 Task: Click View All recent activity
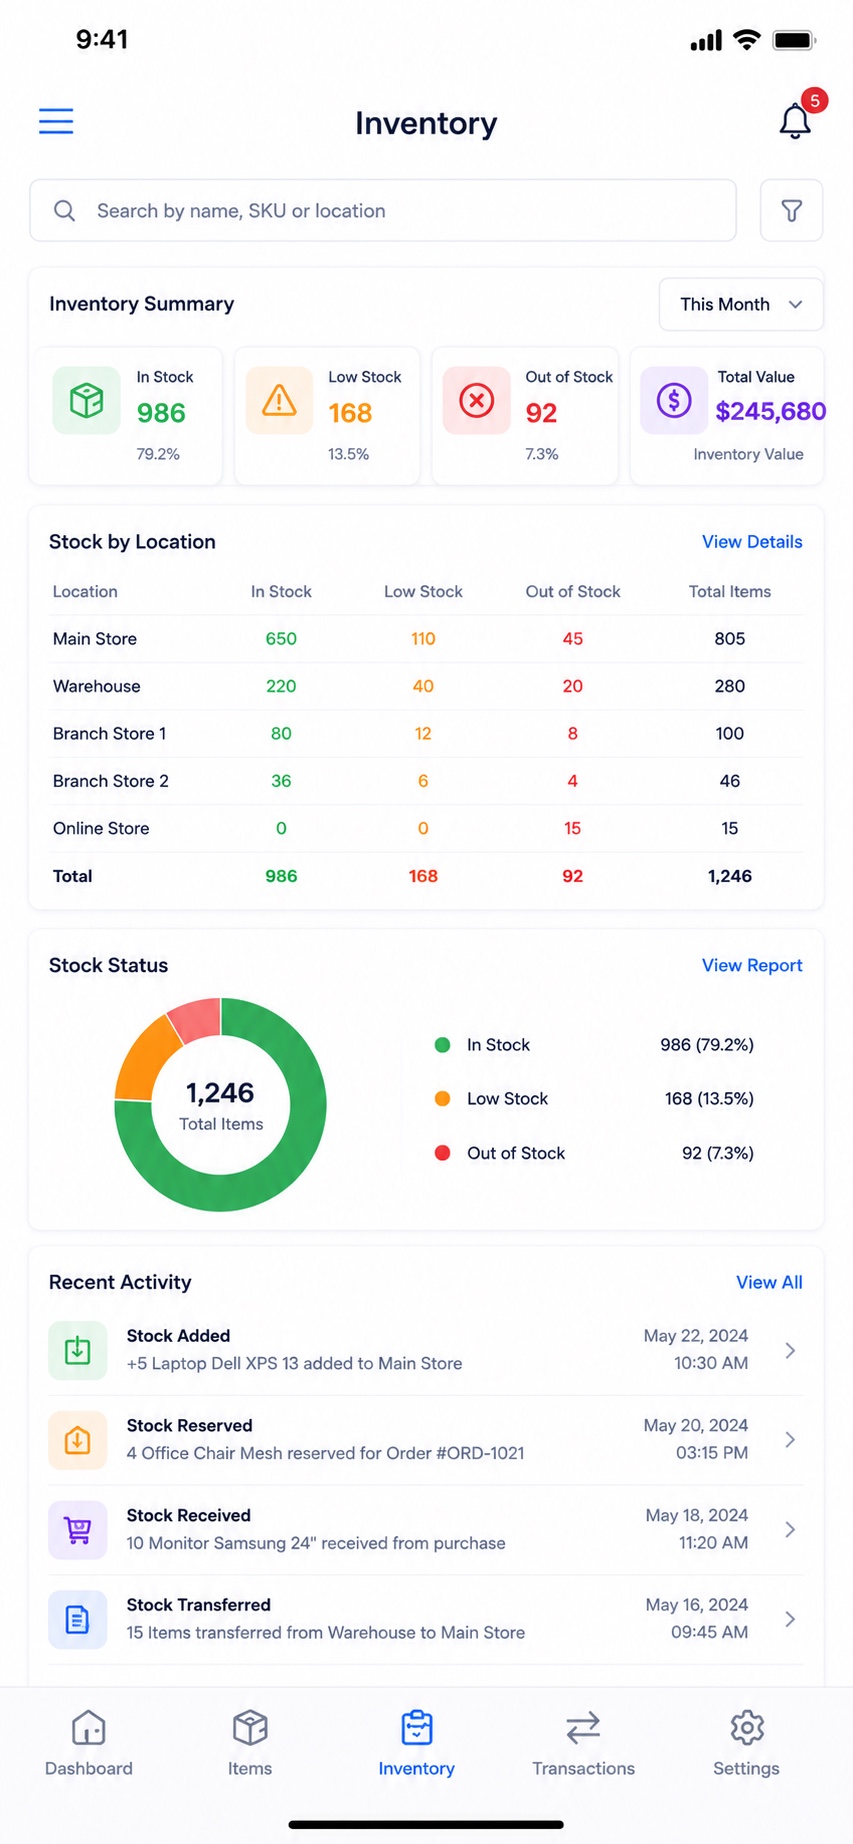point(769,1282)
